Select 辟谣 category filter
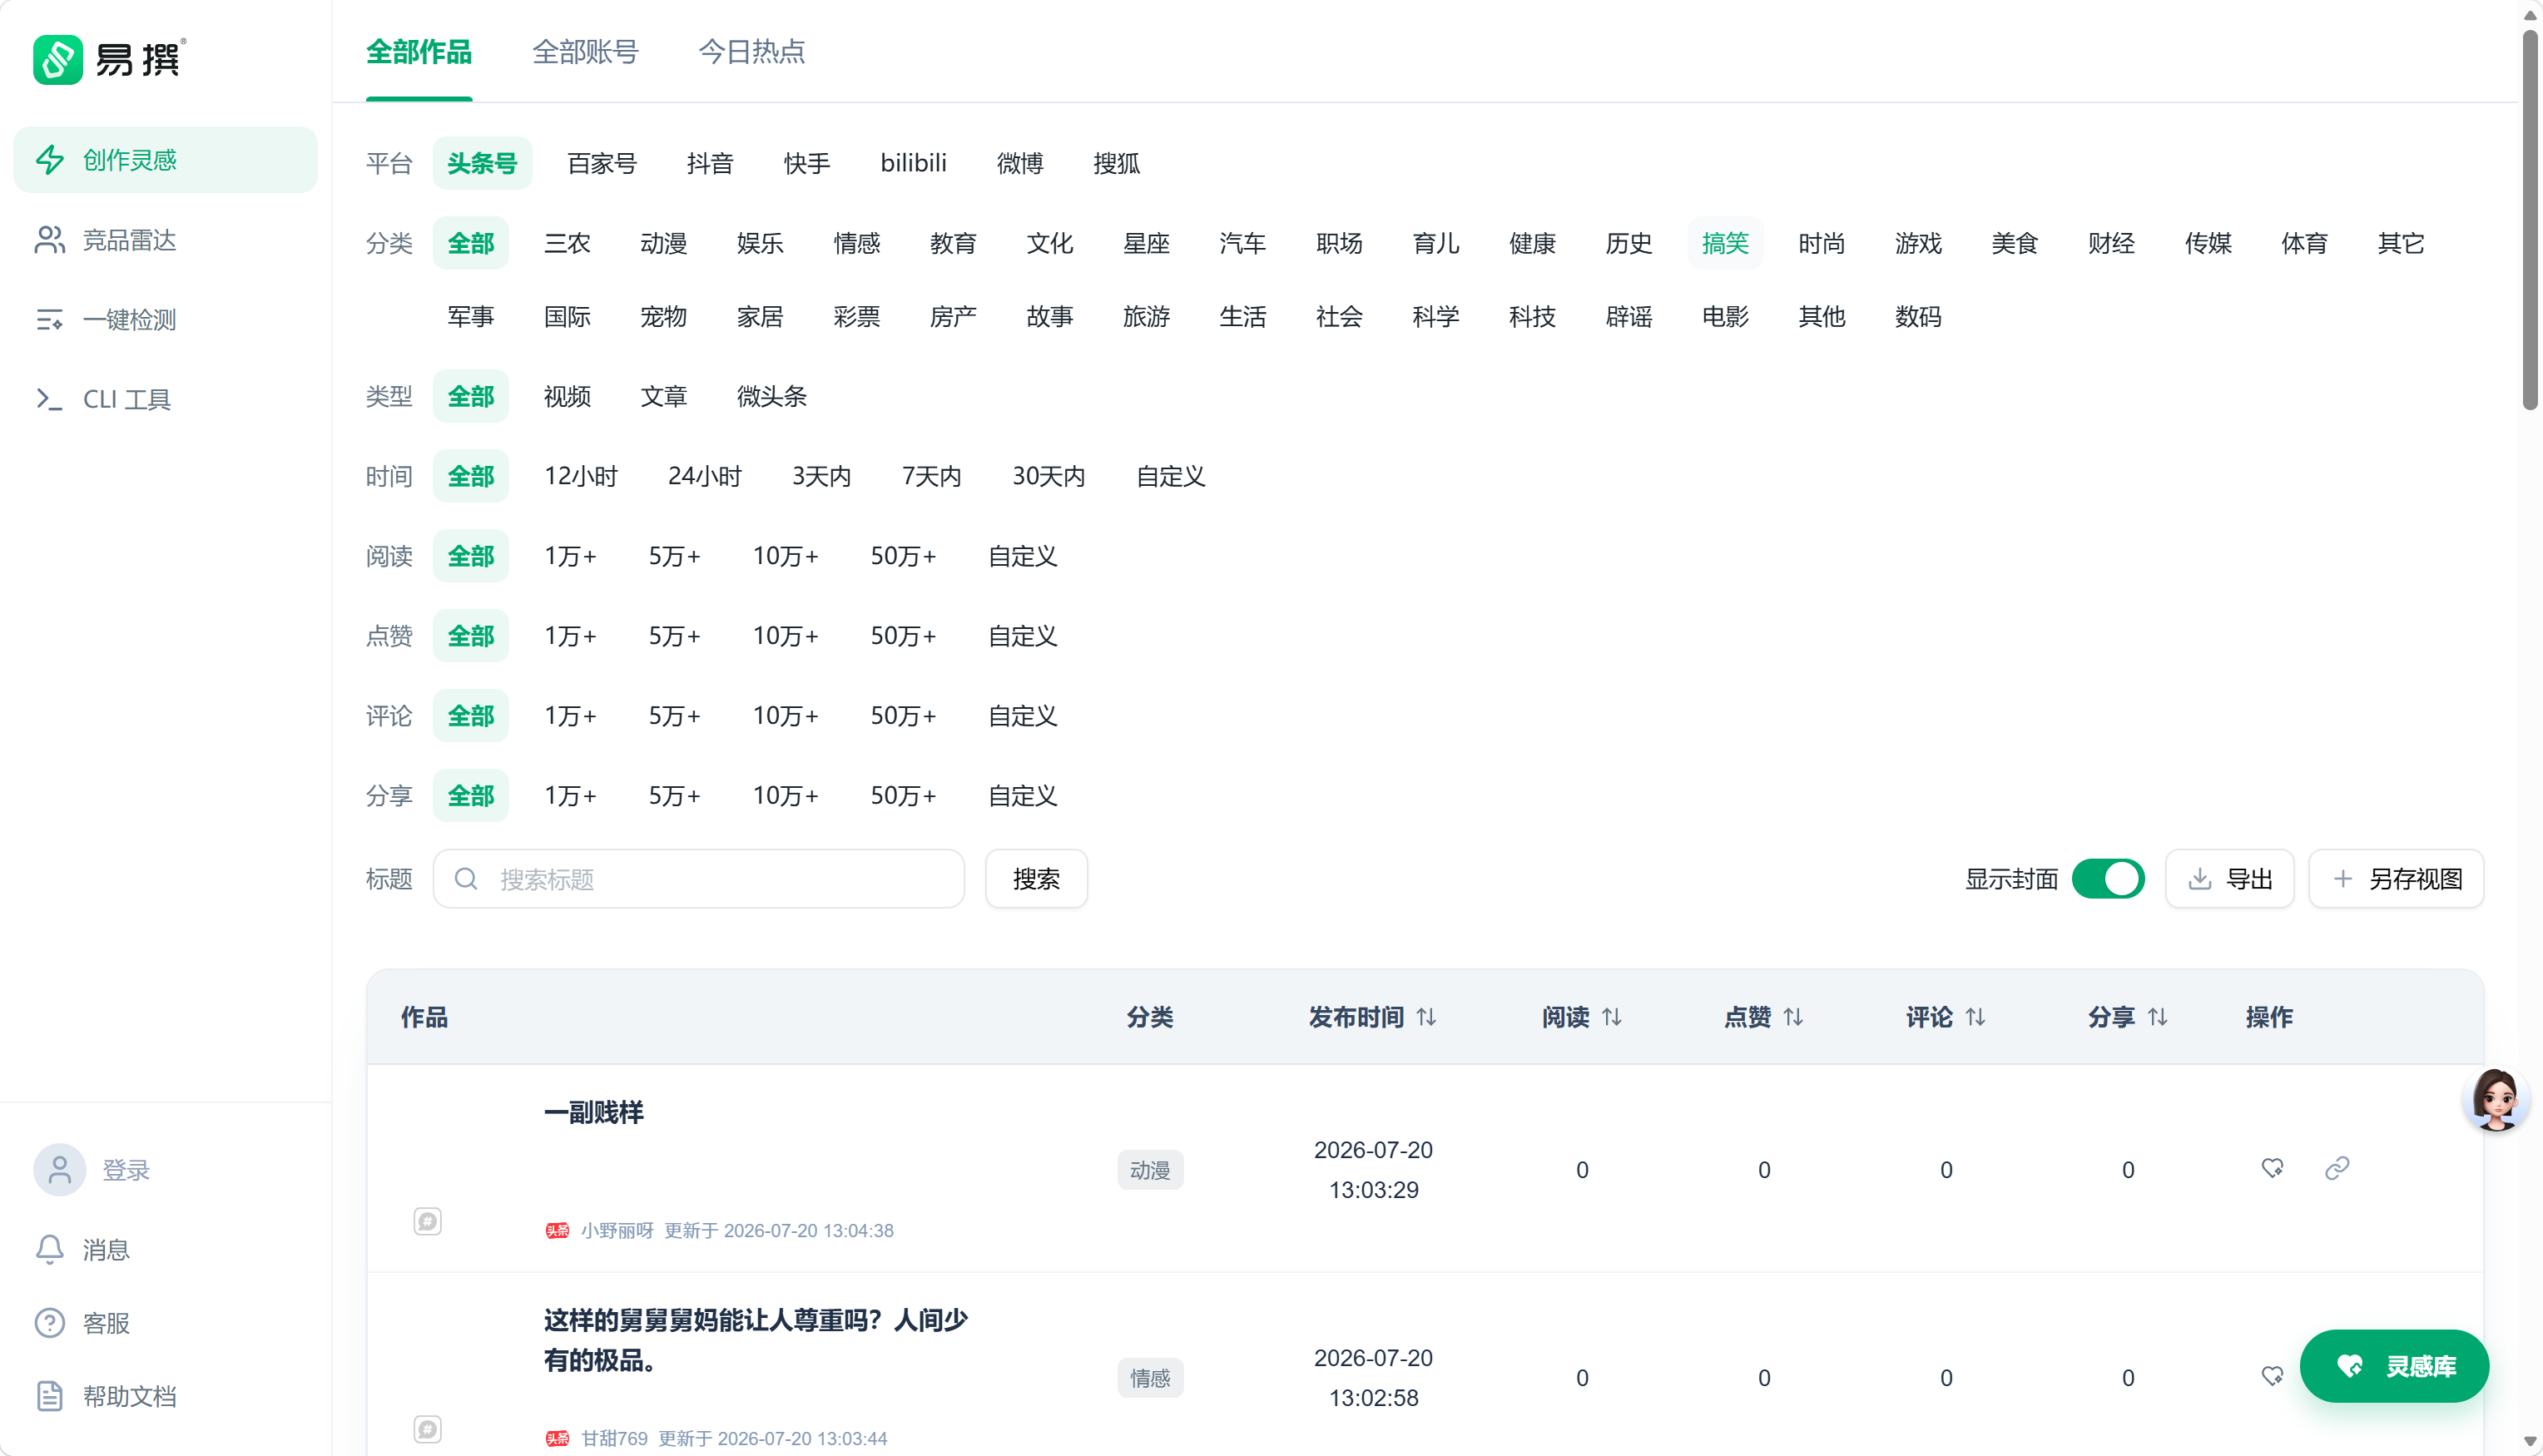Viewport: 2543px width, 1456px height. pyautogui.click(x=1629, y=317)
